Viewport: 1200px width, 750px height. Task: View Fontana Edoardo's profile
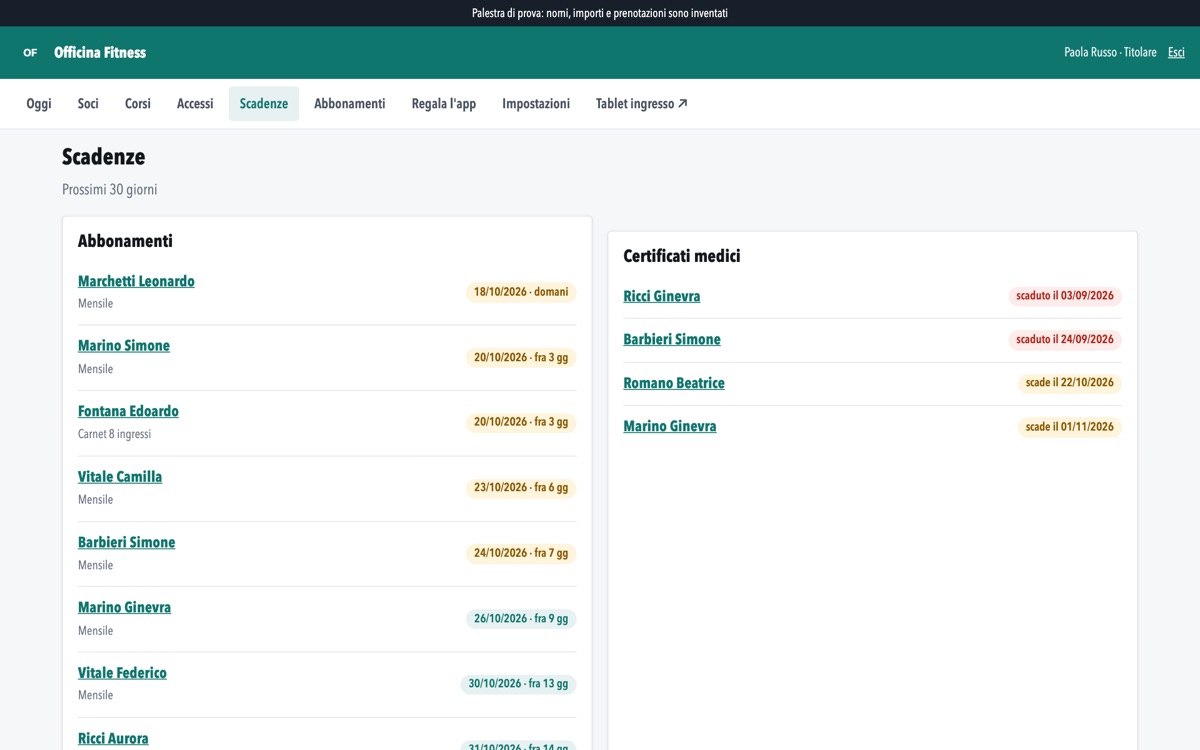click(128, 411)
